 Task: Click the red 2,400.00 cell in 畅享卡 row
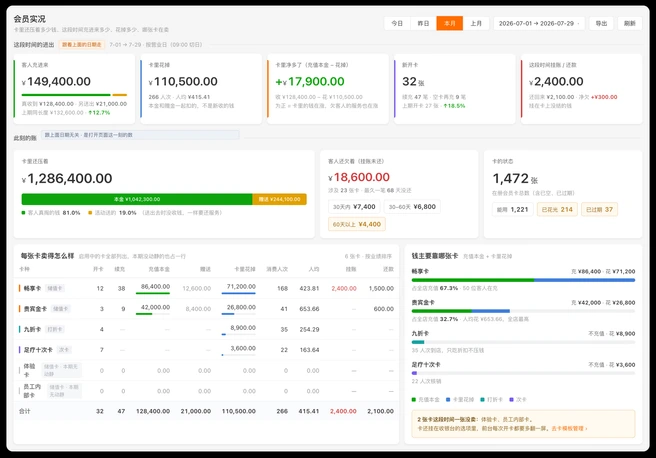(x=344, y=288)
